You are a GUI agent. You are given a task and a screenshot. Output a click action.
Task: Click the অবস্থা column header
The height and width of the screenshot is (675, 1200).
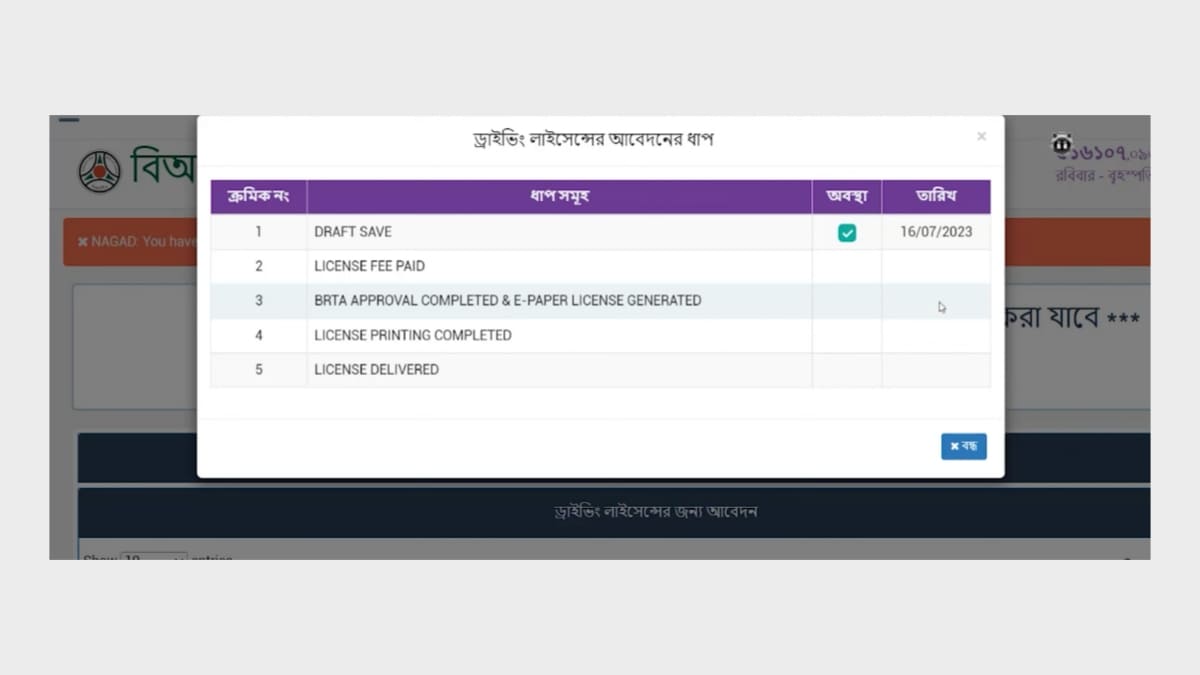[847, 196]
